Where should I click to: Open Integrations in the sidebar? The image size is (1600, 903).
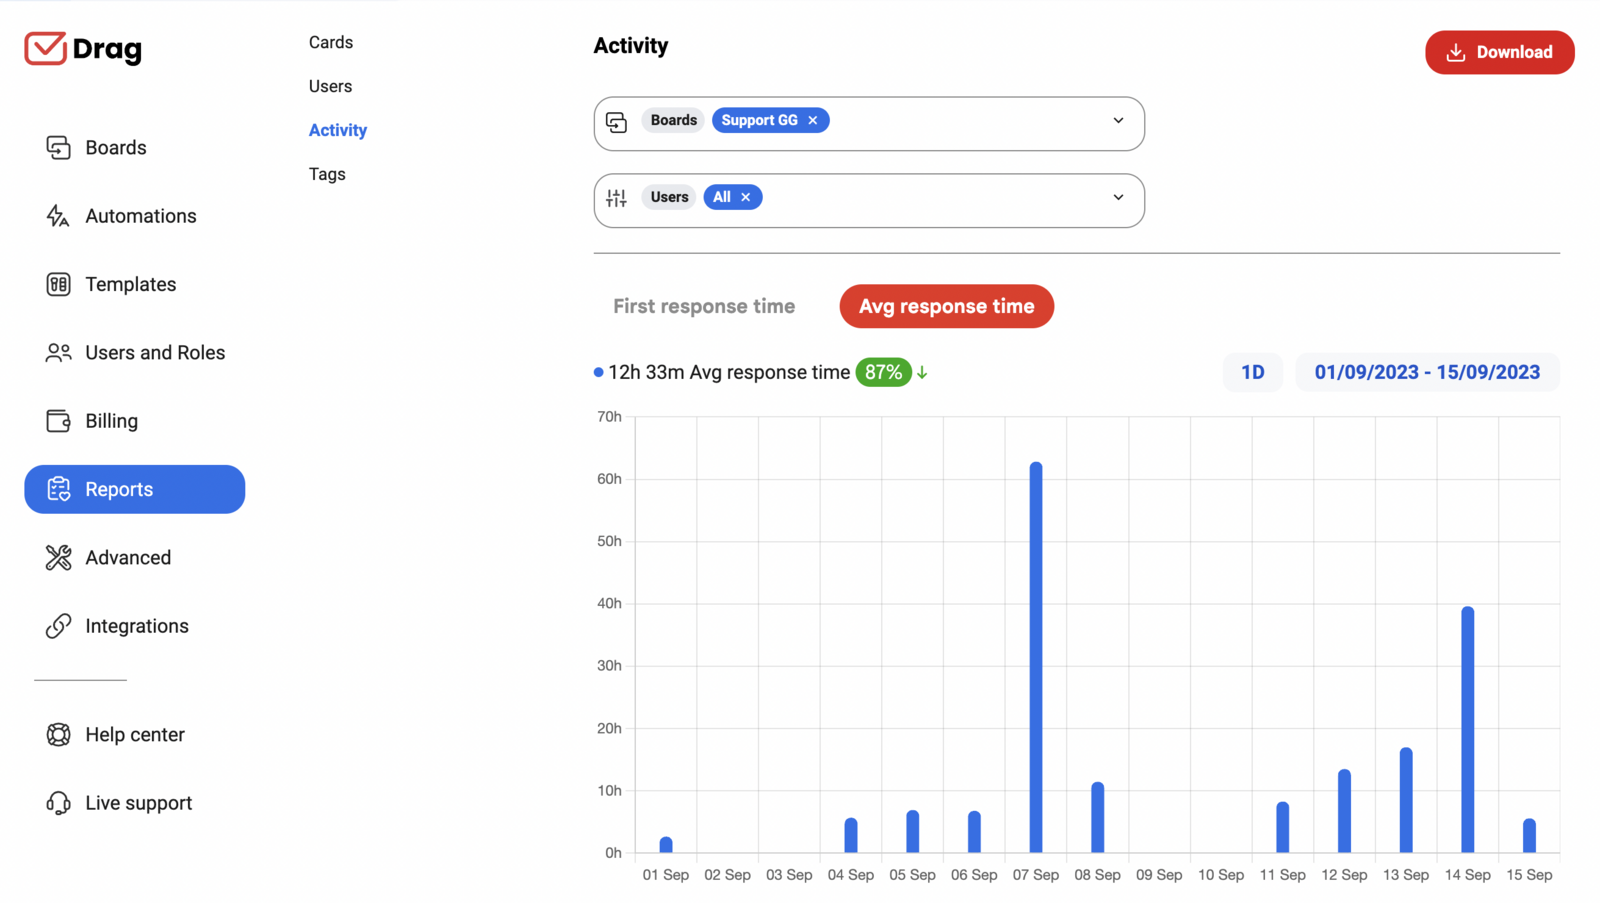(135, 626)
